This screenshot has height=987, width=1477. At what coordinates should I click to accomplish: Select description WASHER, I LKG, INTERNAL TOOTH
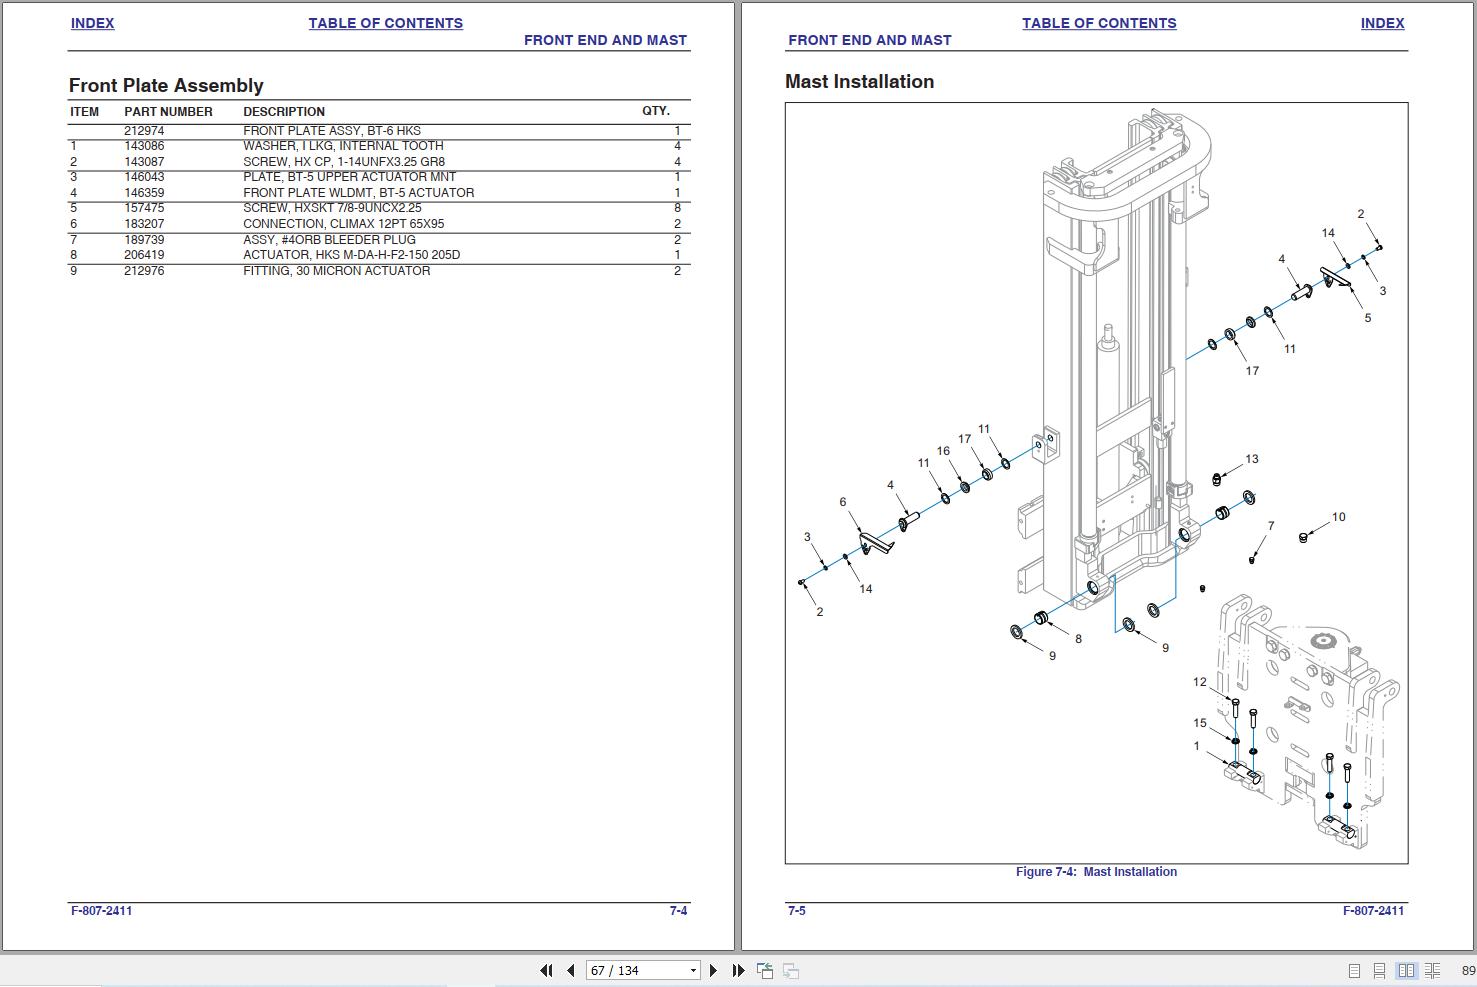click(343, 146)
